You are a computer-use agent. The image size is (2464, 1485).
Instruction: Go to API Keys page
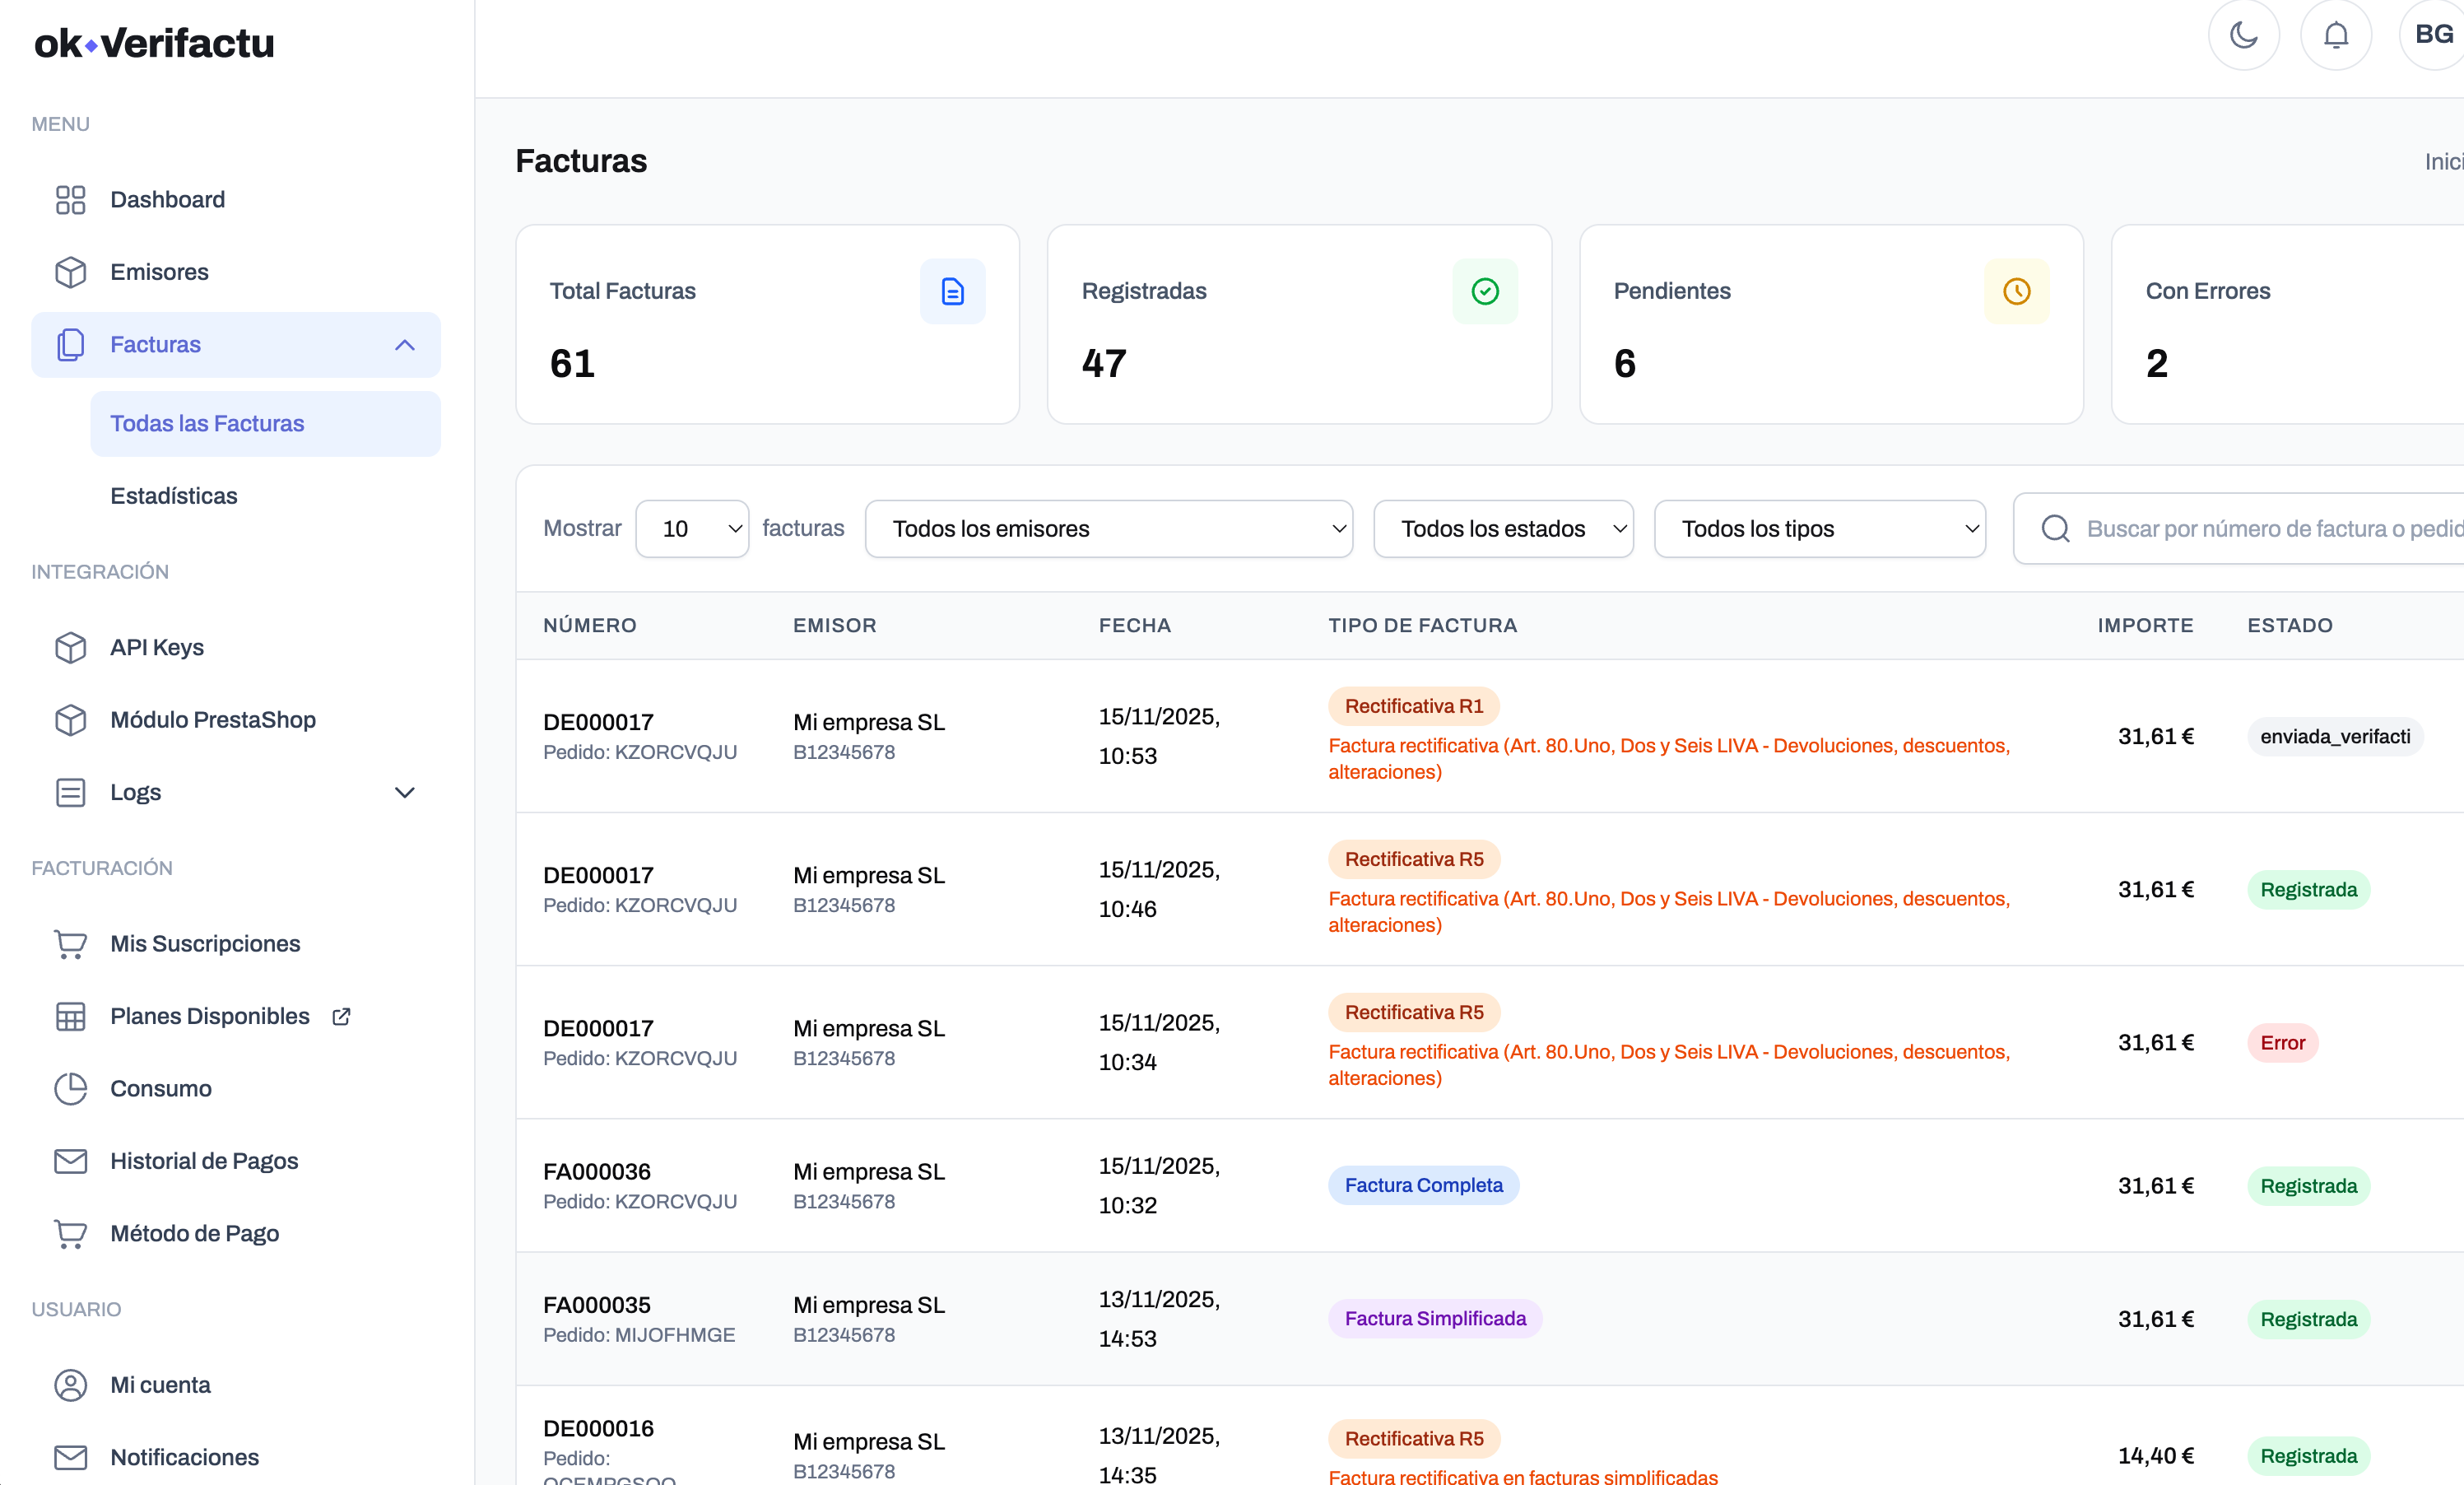tap(157, 647)
